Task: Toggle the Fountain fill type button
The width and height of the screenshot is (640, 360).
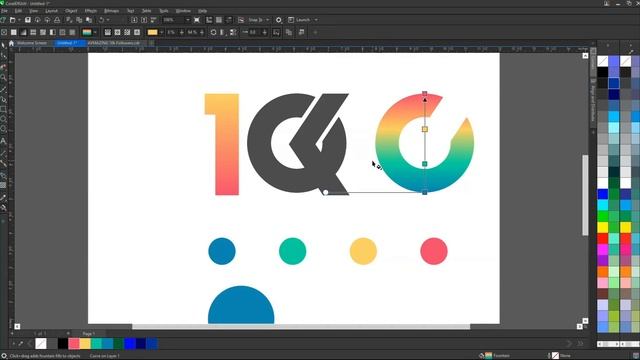Action: click(23, 32)
